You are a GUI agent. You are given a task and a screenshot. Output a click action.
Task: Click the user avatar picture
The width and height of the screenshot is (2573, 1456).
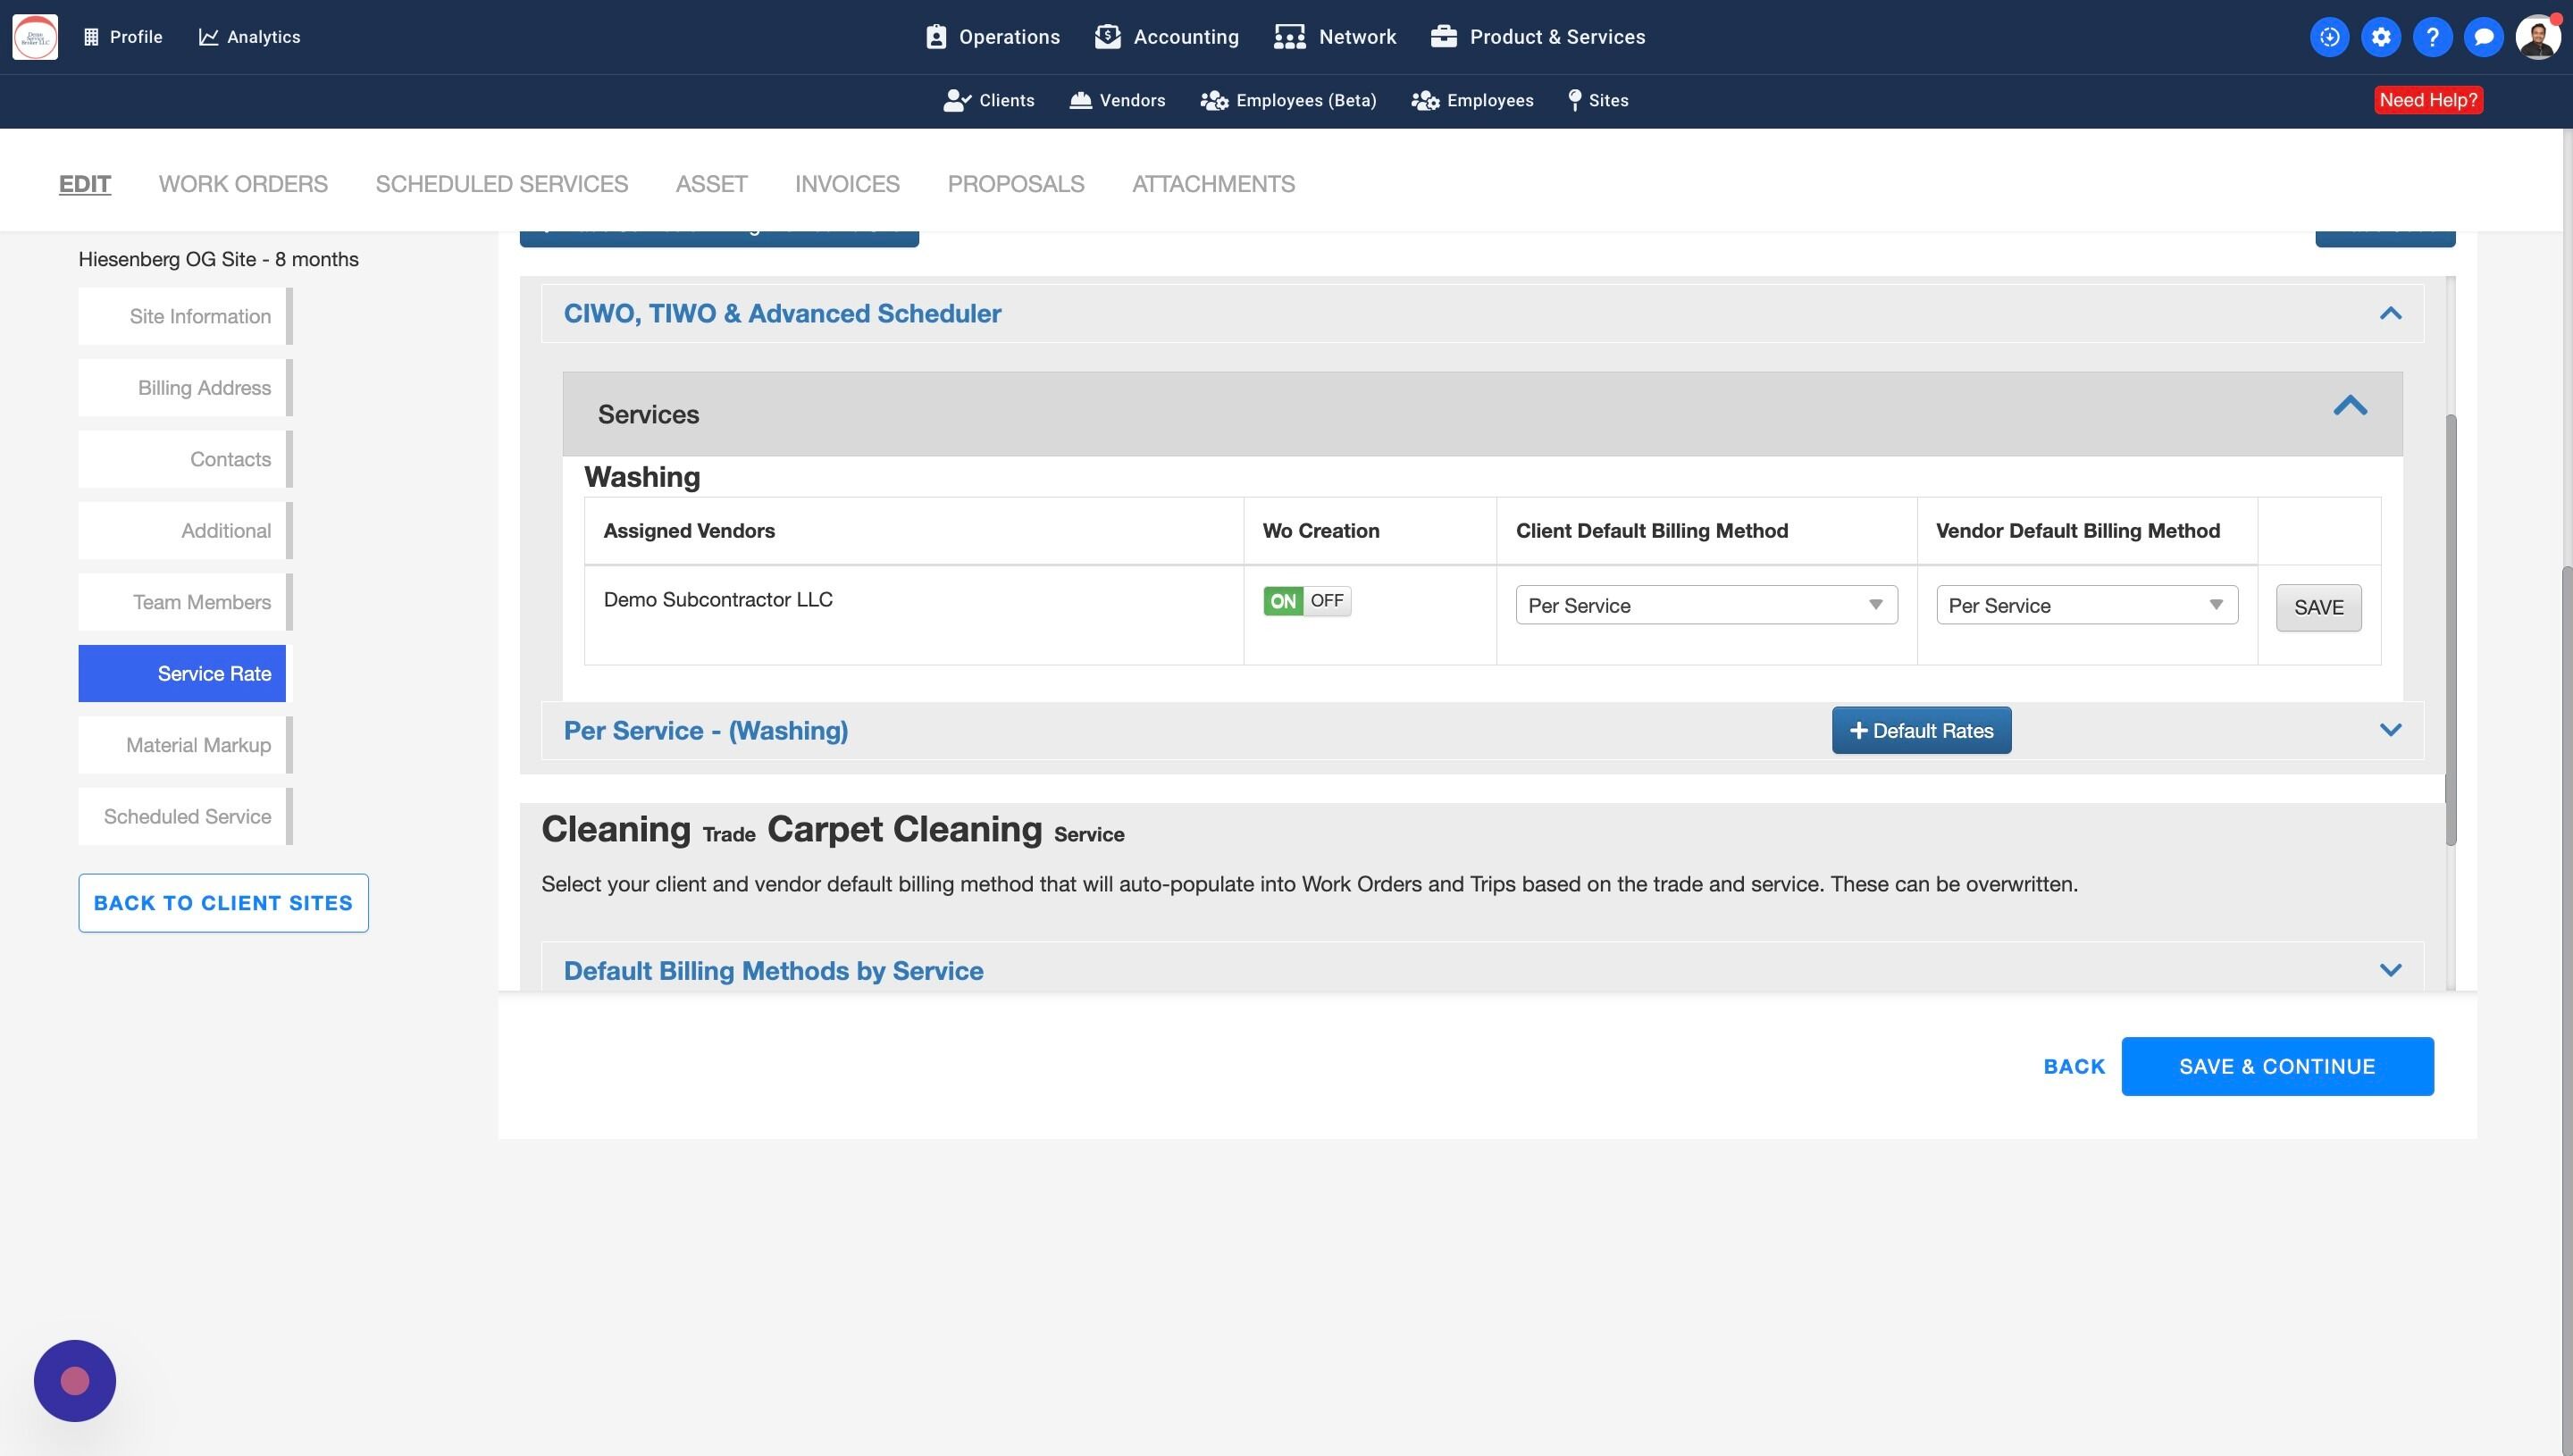click(x=2536, y=37)
